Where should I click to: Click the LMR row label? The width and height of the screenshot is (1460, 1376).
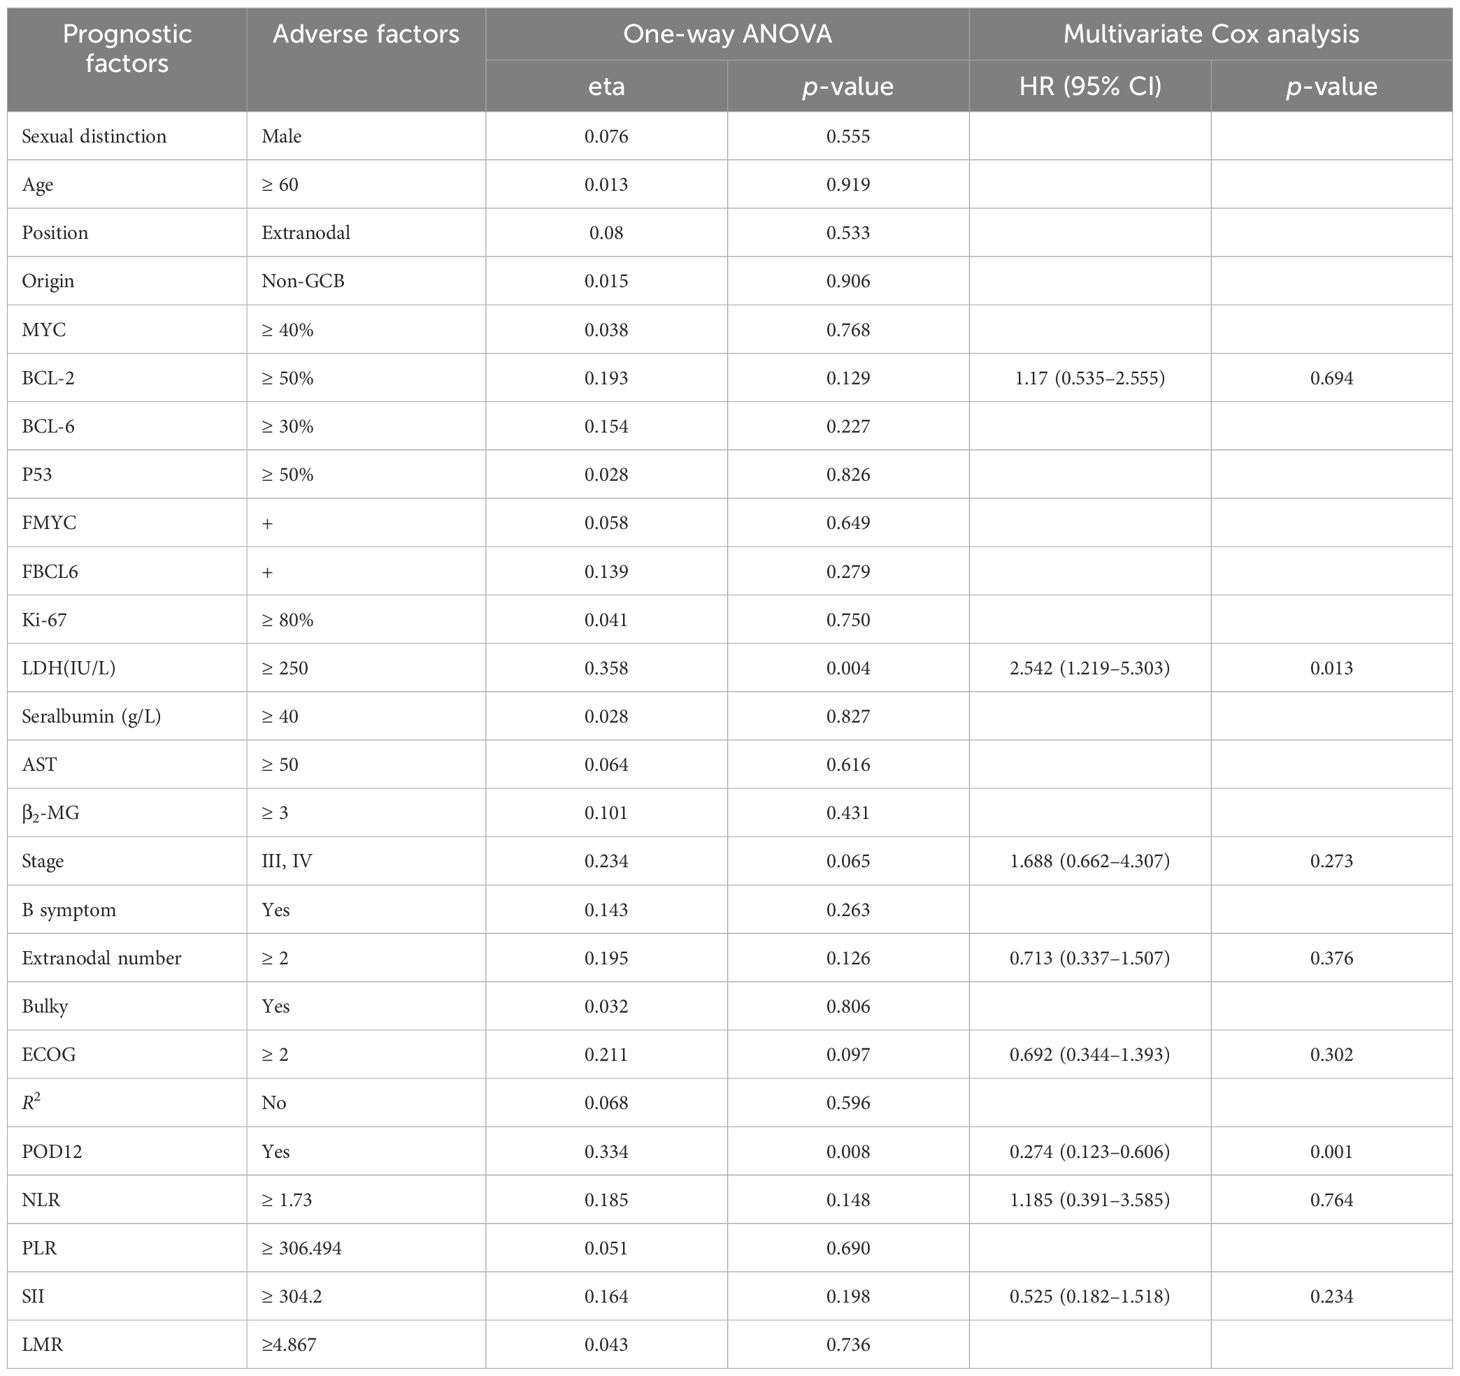point(42,1345)
